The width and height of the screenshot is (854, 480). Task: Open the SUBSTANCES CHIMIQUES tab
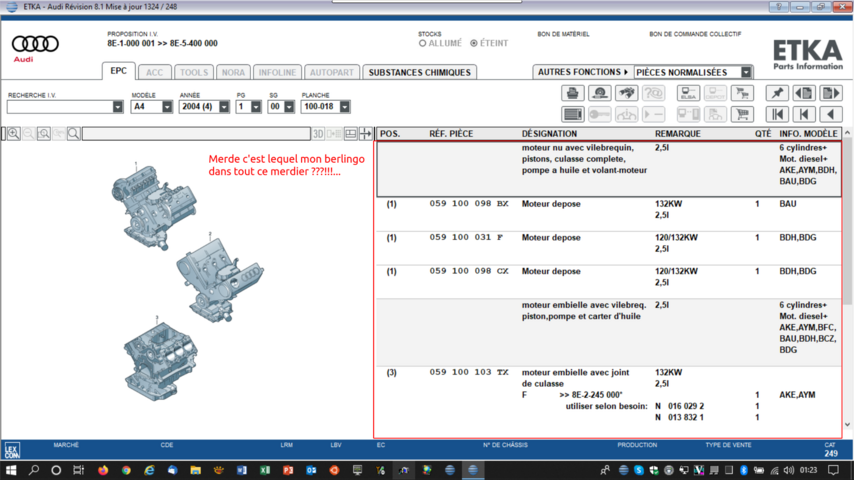[419, 72]
